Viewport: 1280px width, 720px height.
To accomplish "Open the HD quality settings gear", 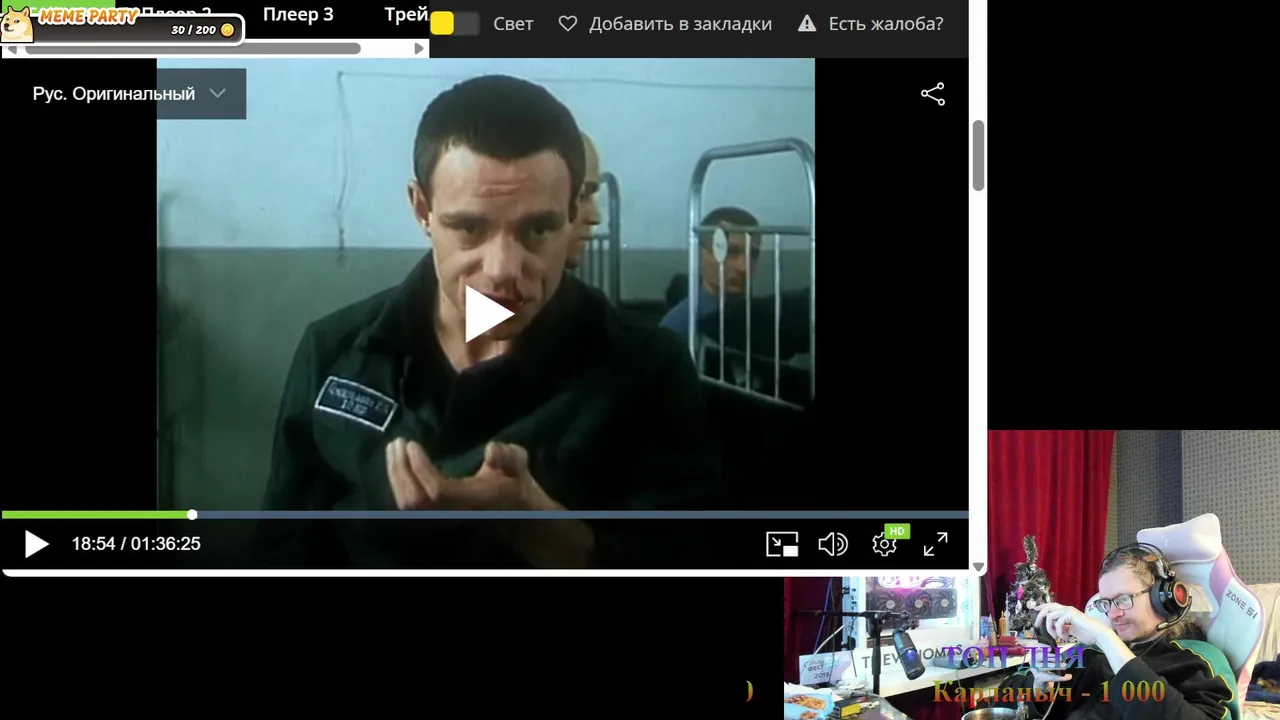I will (885, 544).
